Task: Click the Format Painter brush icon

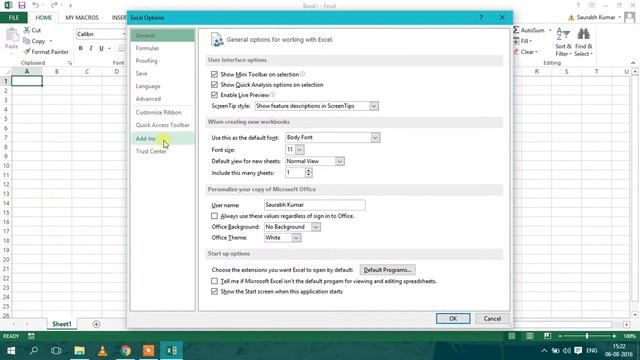Action: [27, 51]
